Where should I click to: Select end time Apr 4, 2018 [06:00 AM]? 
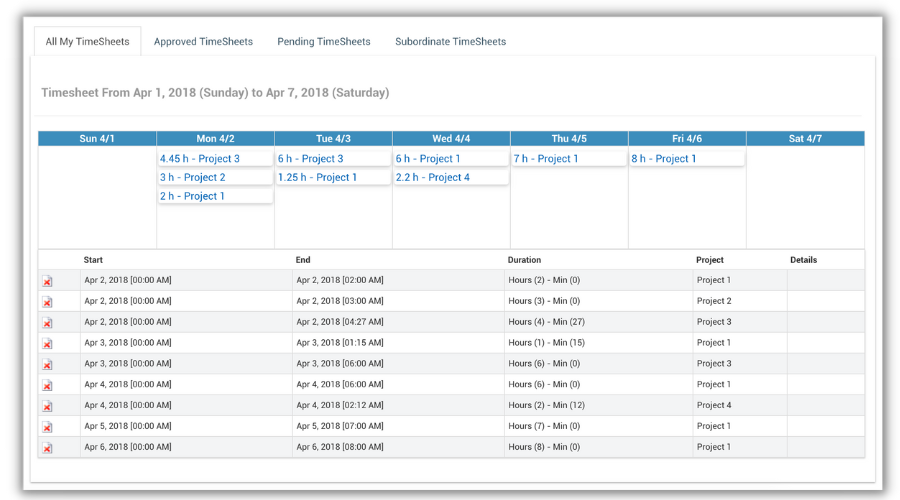pos(340,384)
